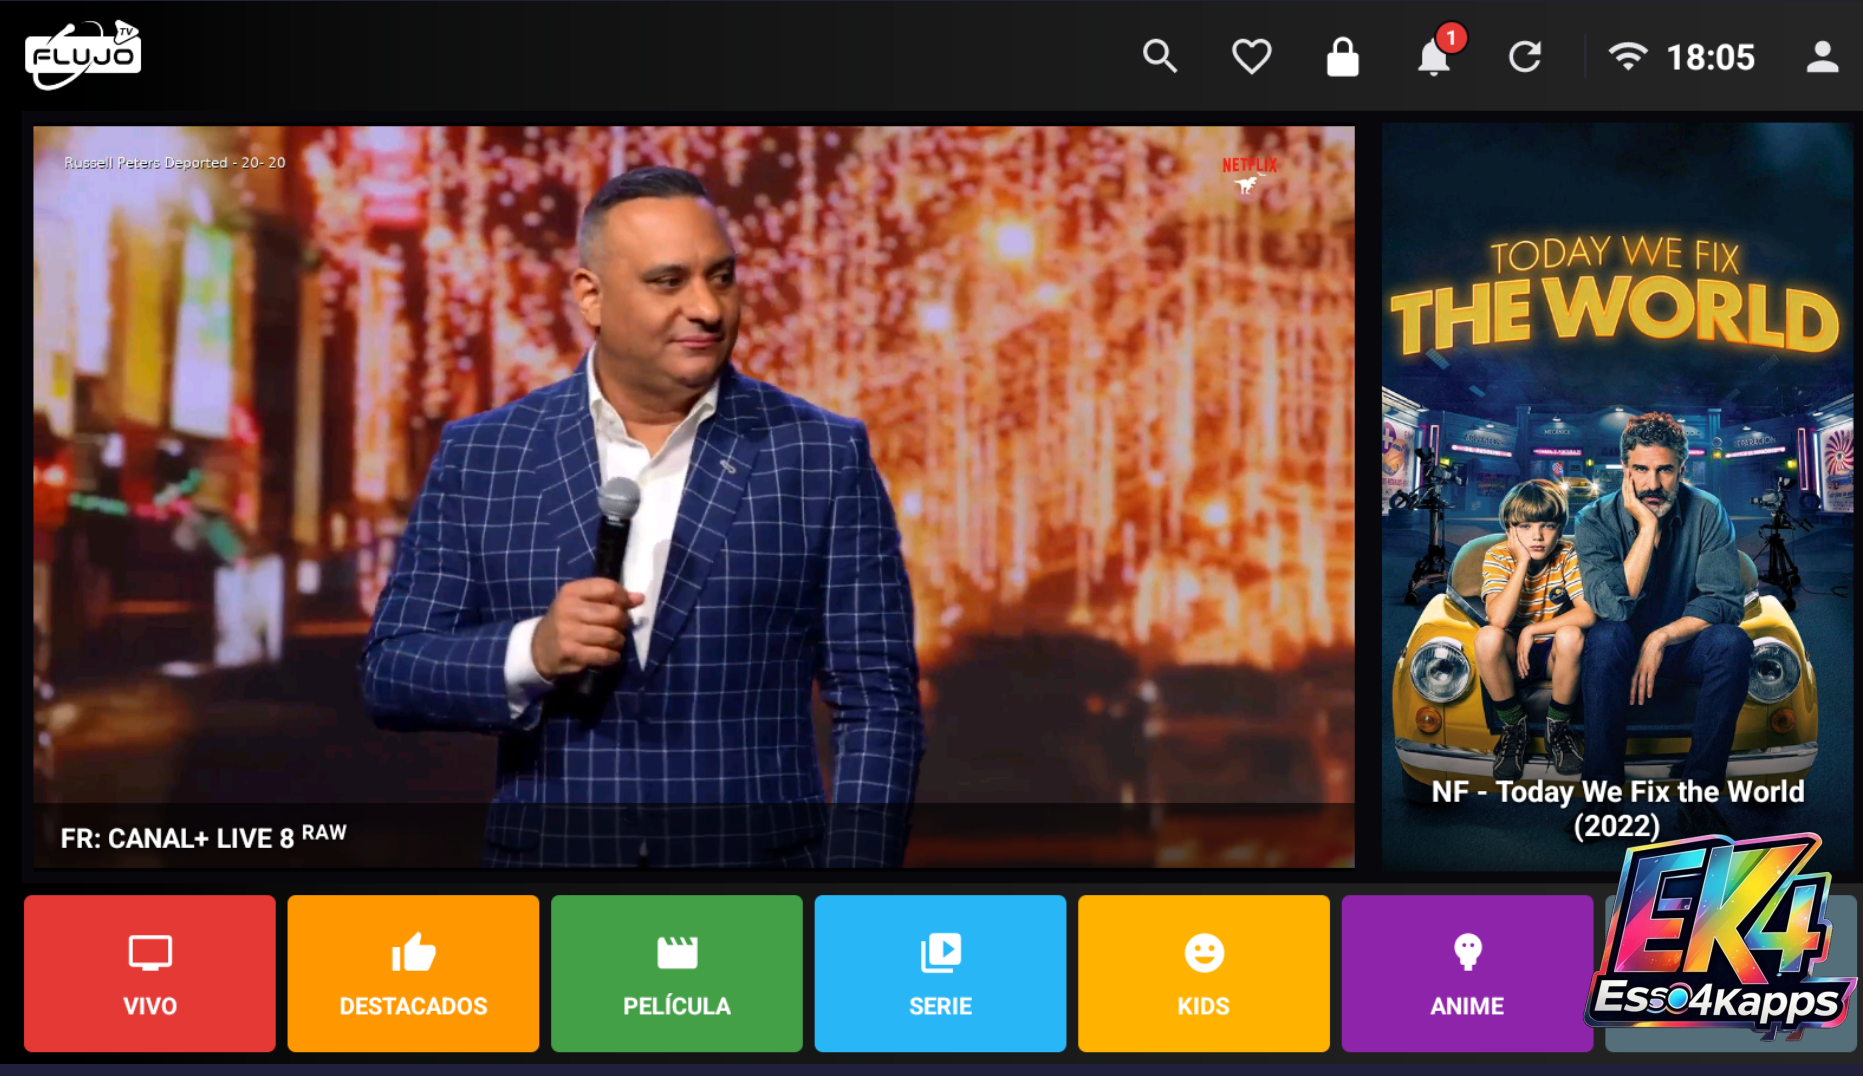Open favorites with the heart icon

(1251, 57)
